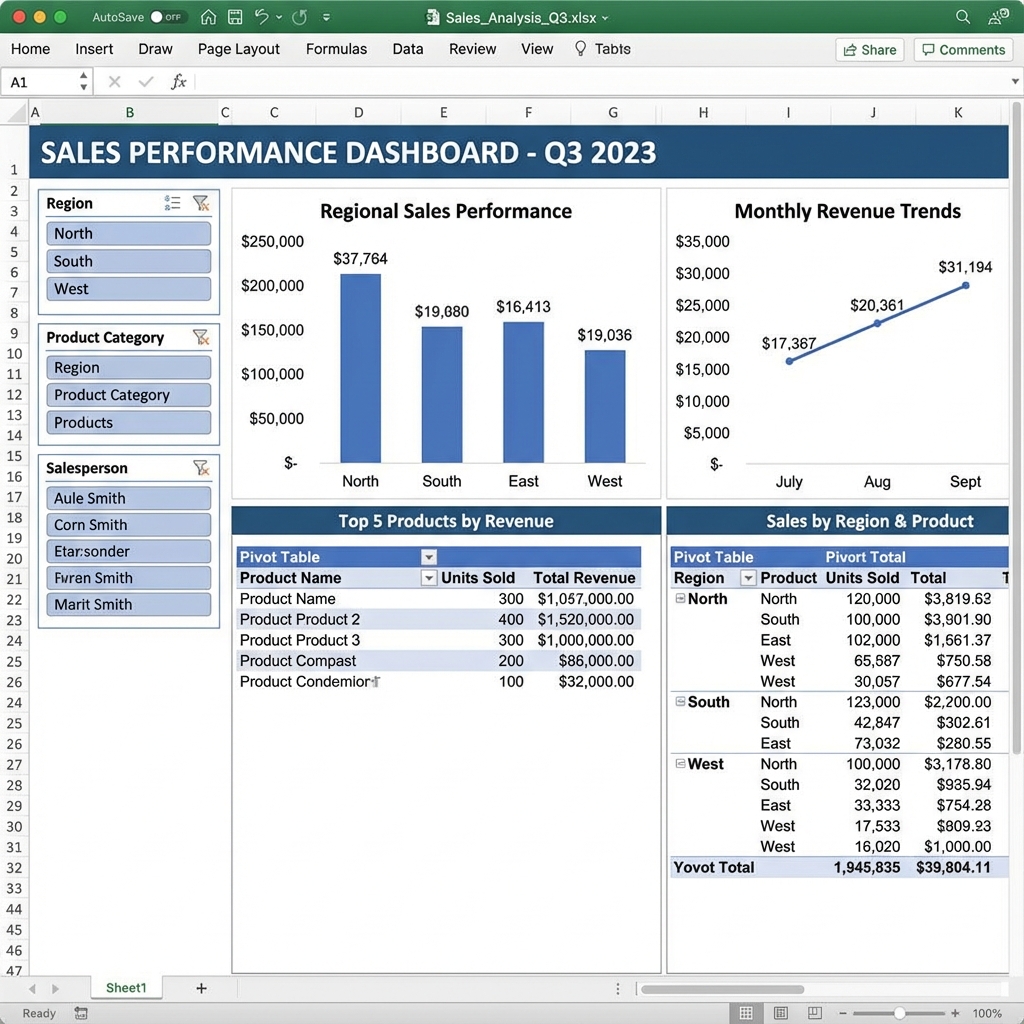Image resolution: width=1024 pixels, height=1024 pixels.
Task: Switch to the Formulas ribbon tab
Action: (x=336, y=48)
